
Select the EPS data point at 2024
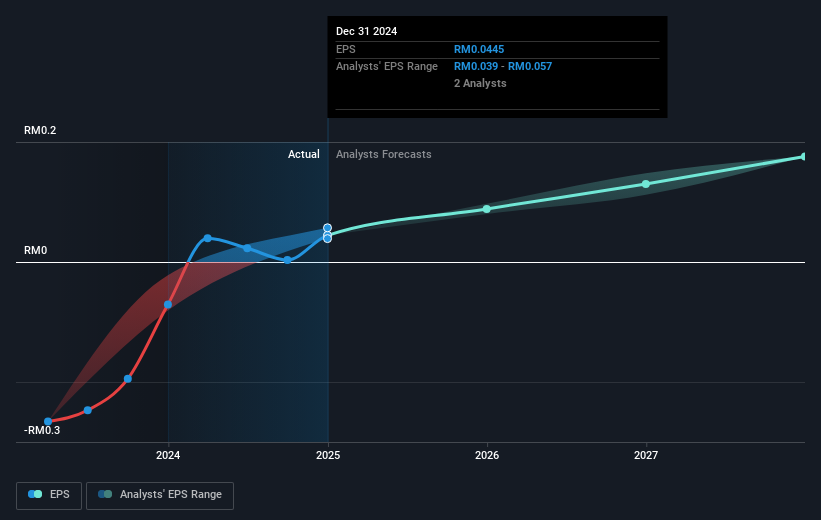coord(168,304)
